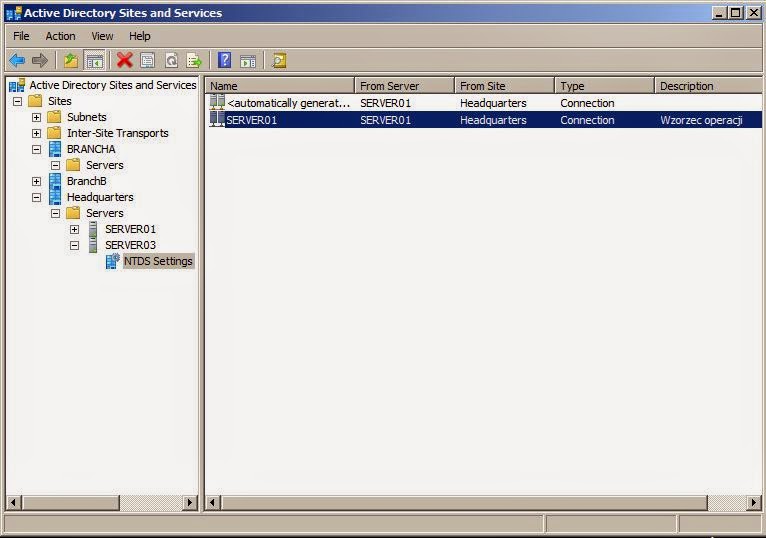Collapse the Headquarters site node

pyautogui.click(x=37, y=197)
